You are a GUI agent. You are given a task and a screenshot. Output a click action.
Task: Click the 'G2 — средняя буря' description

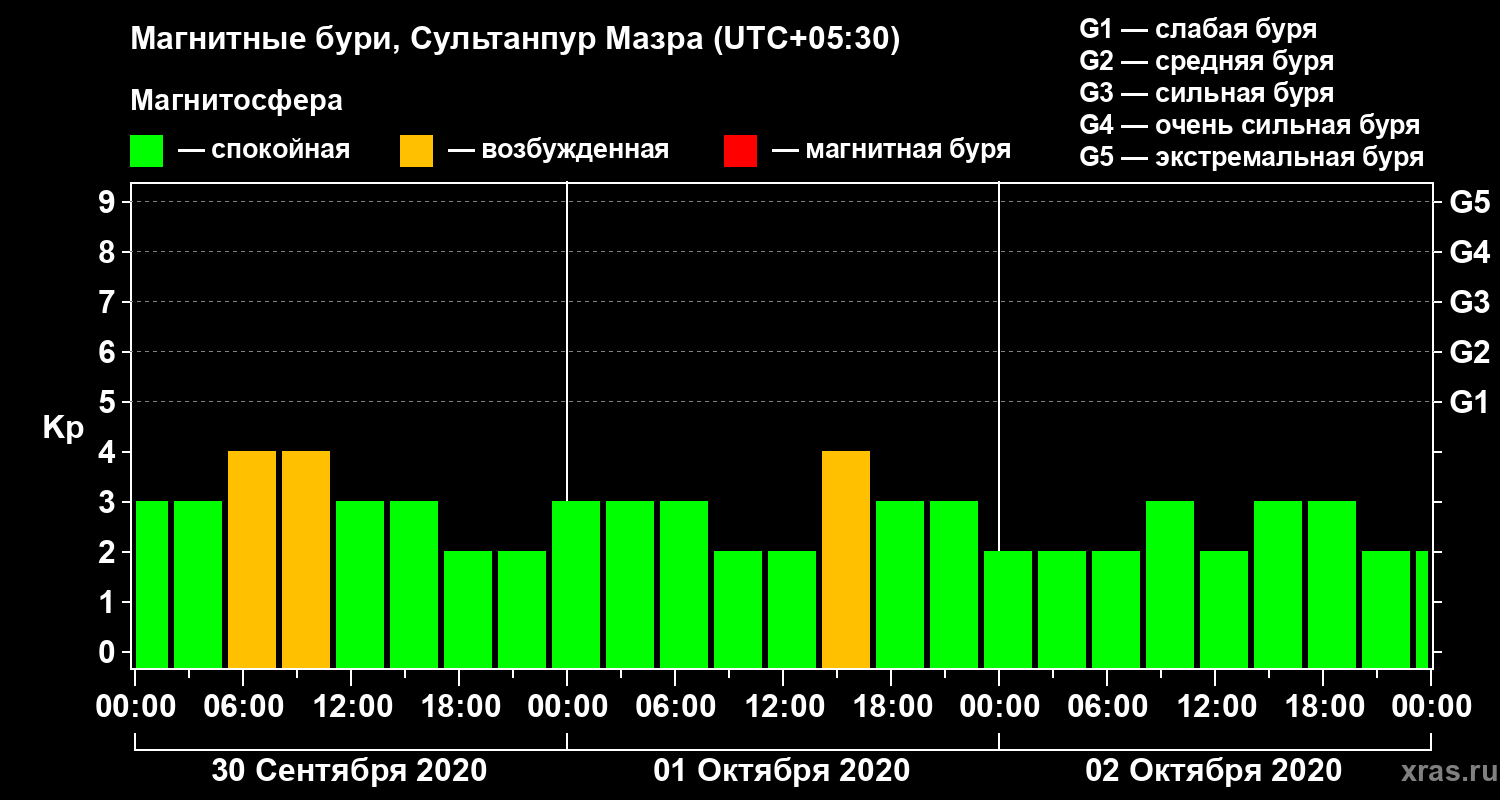pyautogui.click(x=1206, y=61)
